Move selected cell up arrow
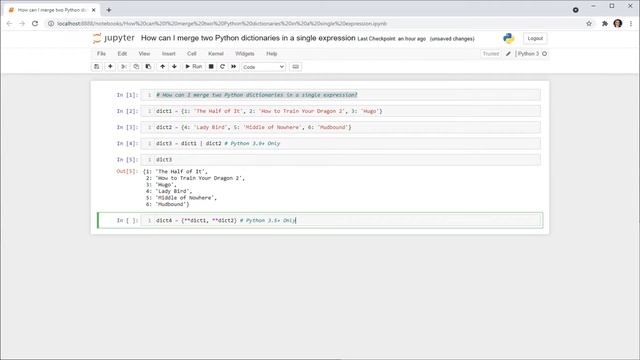This screenshot has height=360, width=640. pyautogui.click(x=162, y=67)
